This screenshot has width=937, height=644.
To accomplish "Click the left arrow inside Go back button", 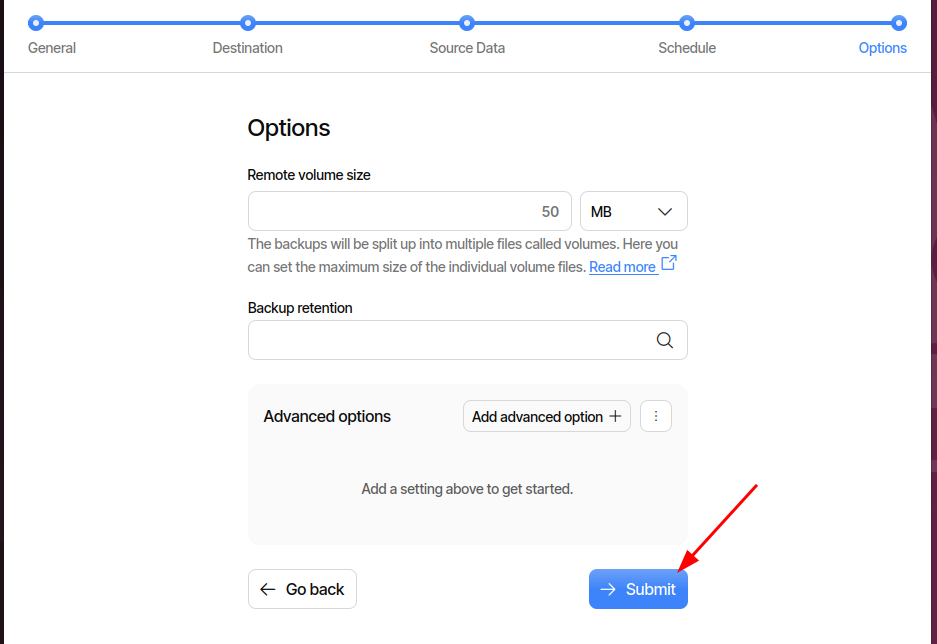I will point(267,589).
